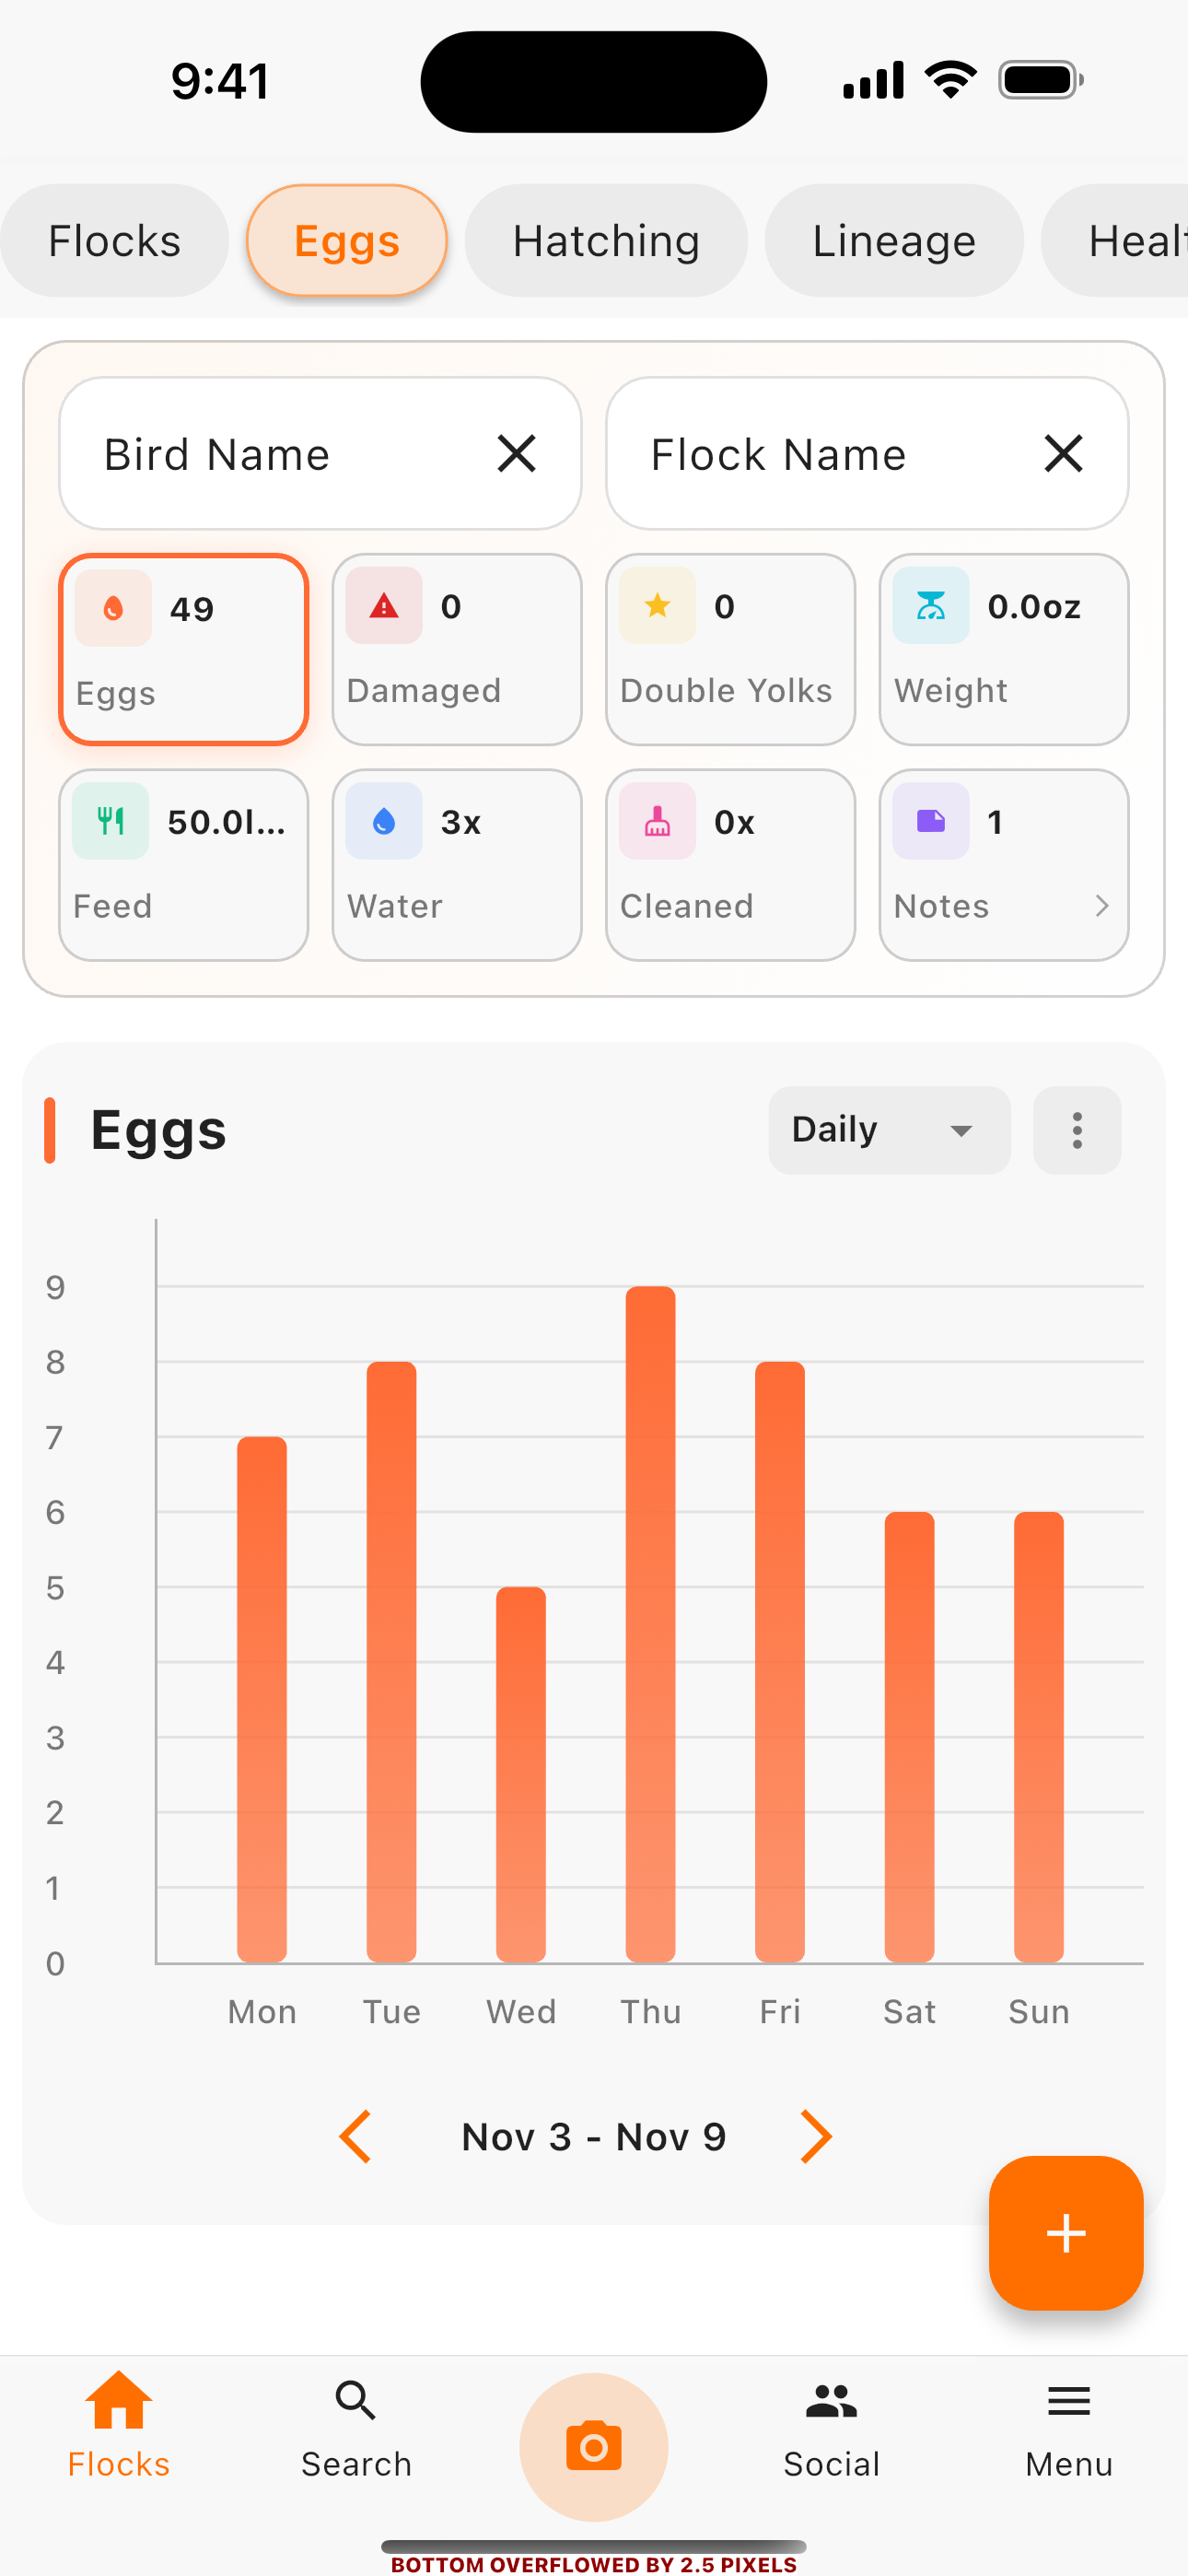
Task: Select the Damaged stat card
Action: (x=457, y=649)
